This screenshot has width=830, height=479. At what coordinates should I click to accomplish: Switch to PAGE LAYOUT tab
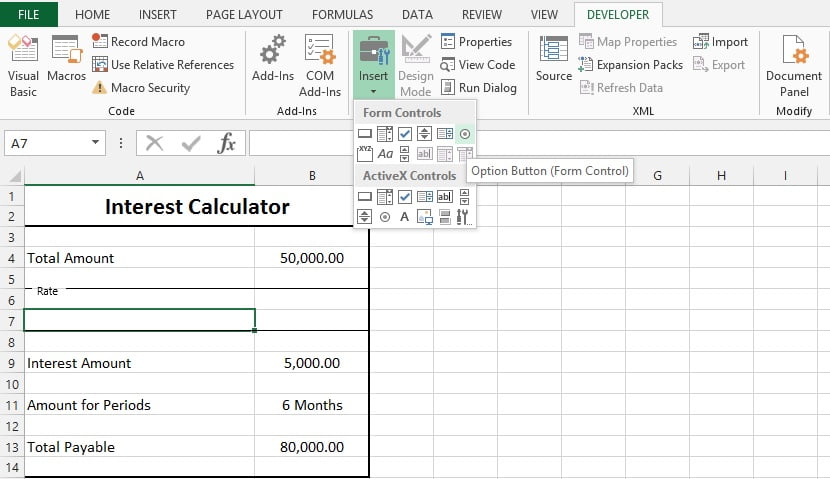tap(244, 14)
